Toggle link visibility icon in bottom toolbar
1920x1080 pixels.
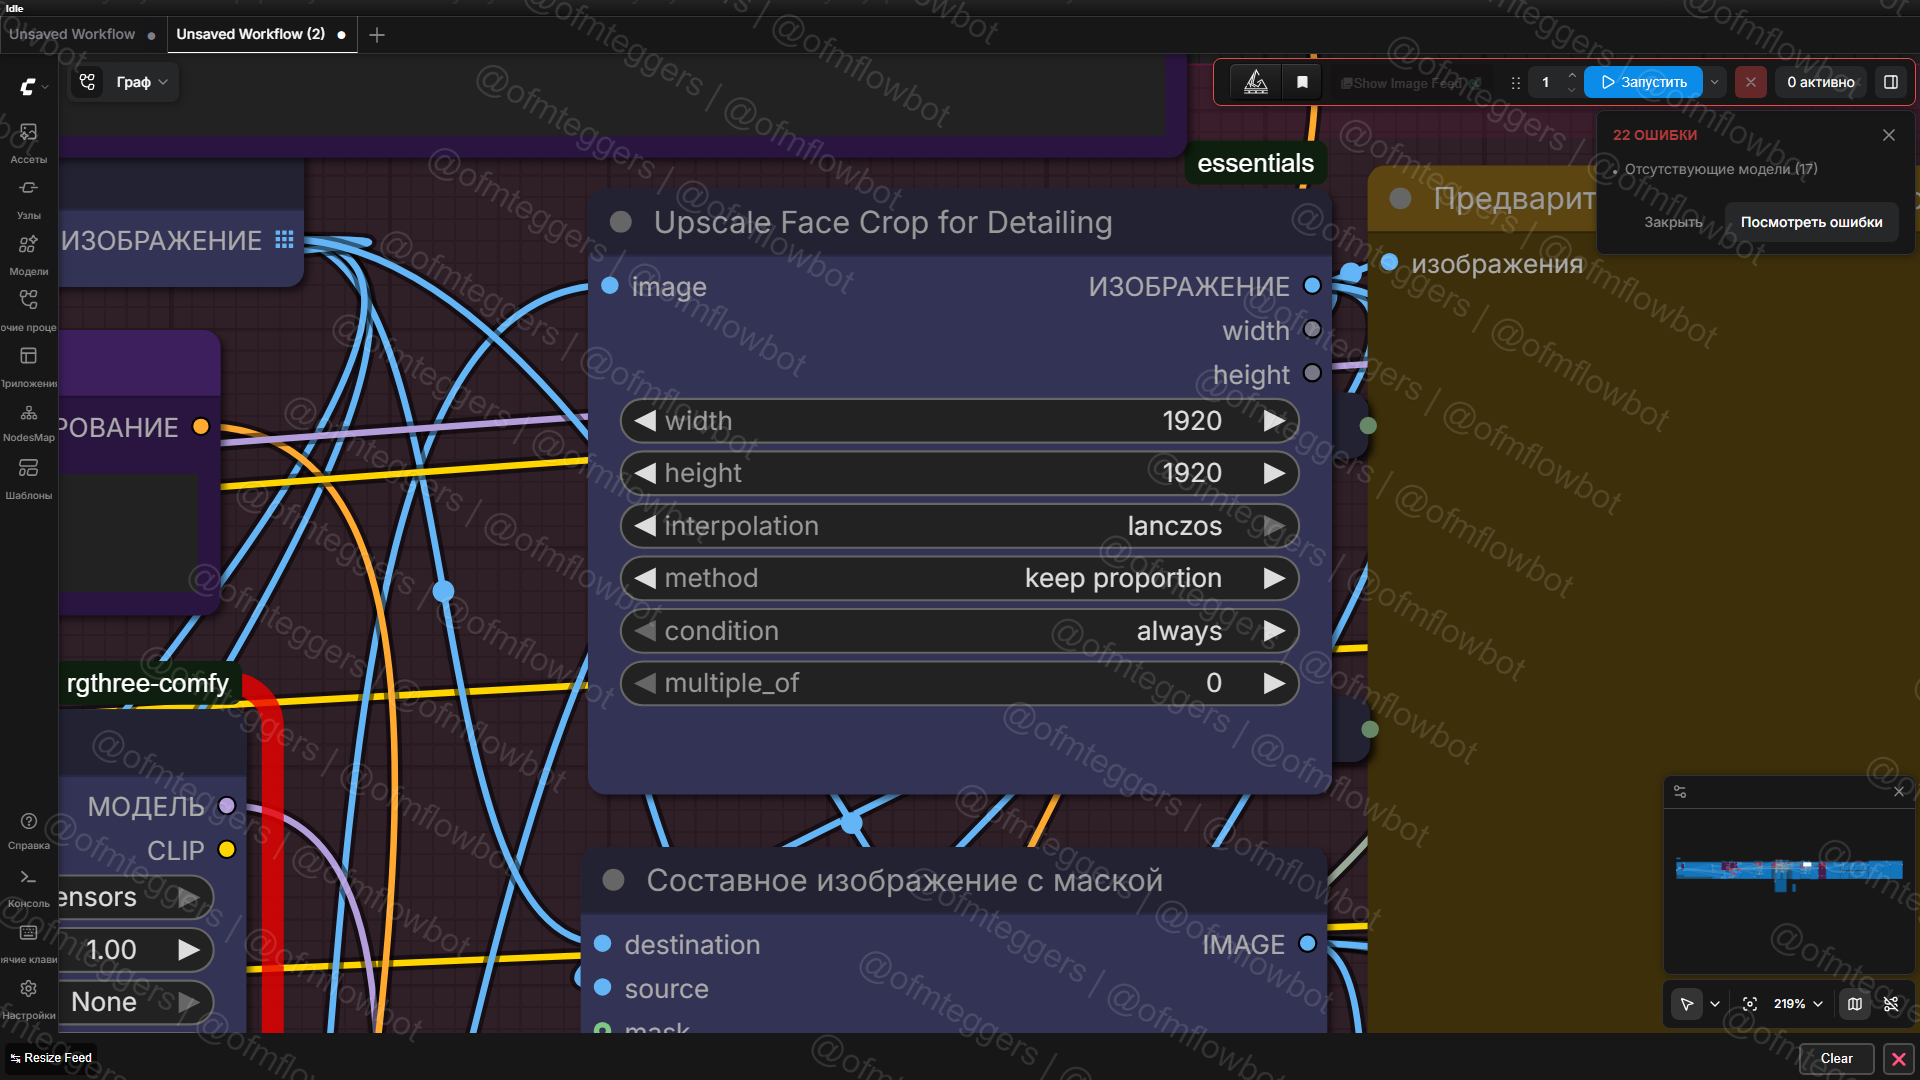pyautogui.click(x=1891, y=1004)
